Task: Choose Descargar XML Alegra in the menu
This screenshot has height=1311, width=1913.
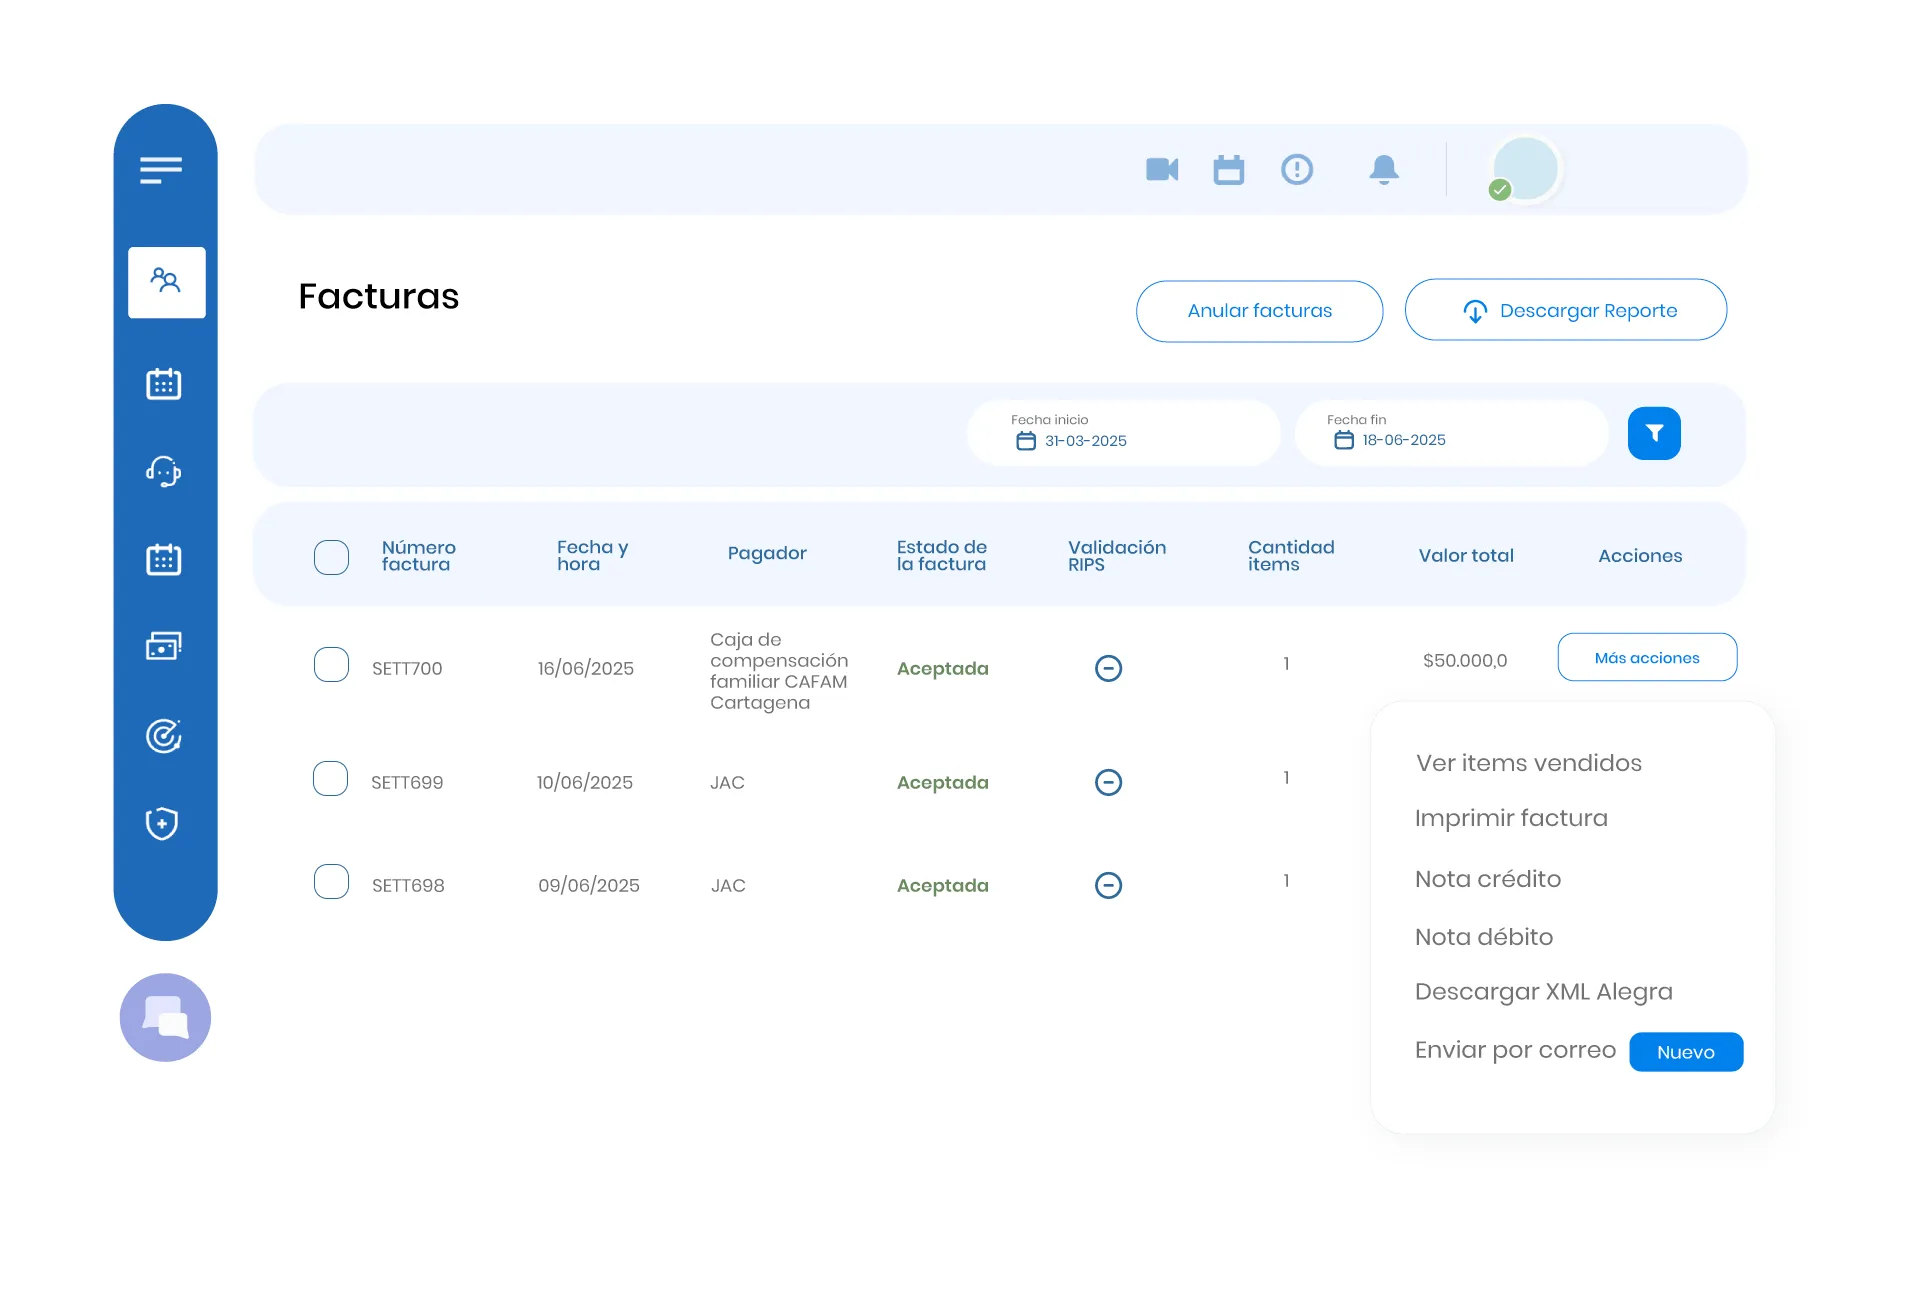Action: coord(1543,991)
